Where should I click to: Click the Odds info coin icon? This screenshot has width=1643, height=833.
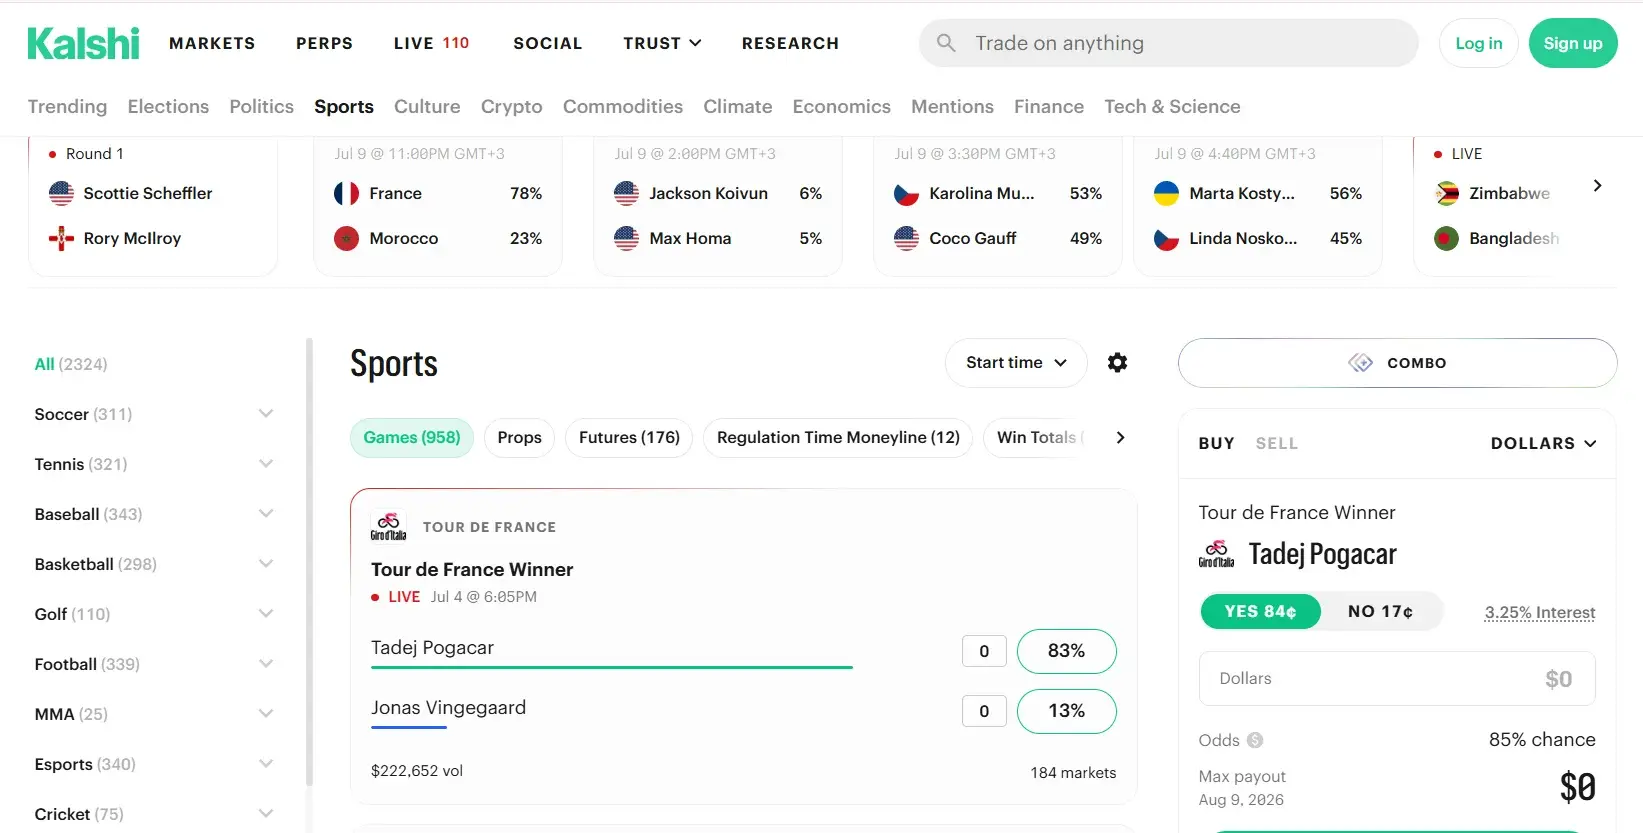tap(1255, 740)
